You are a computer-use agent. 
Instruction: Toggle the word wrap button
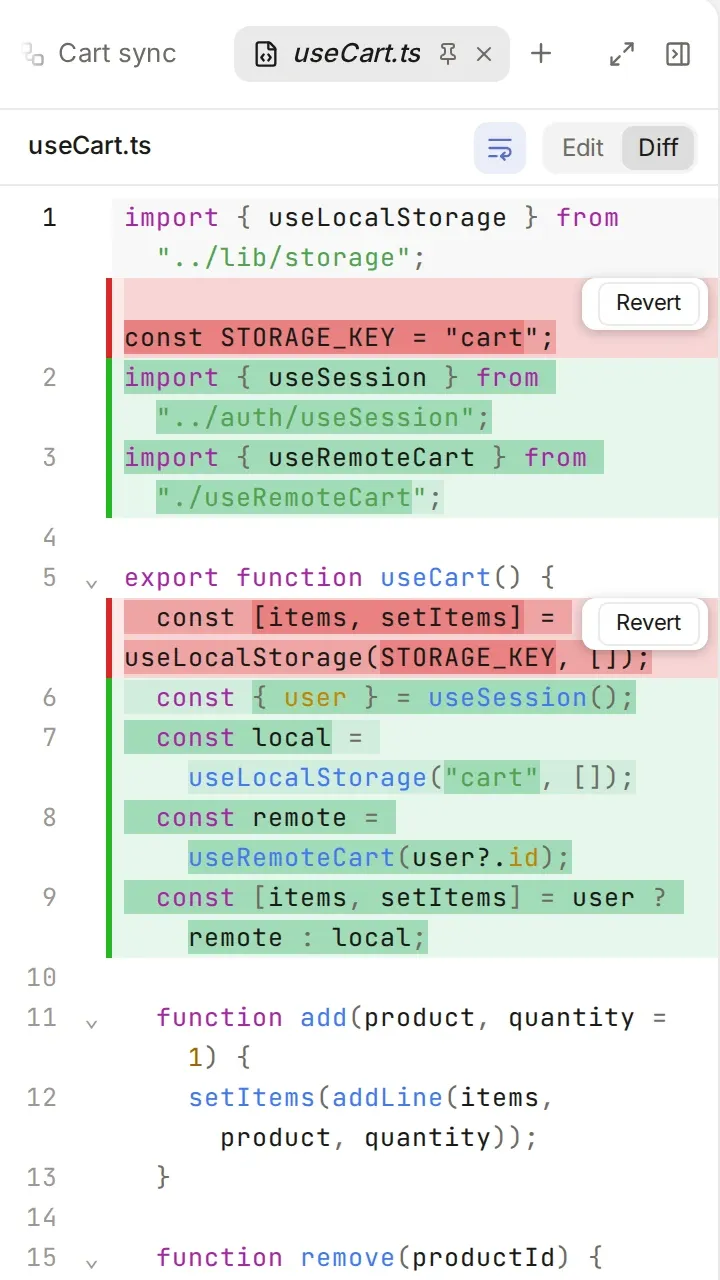tap(500, 148)
